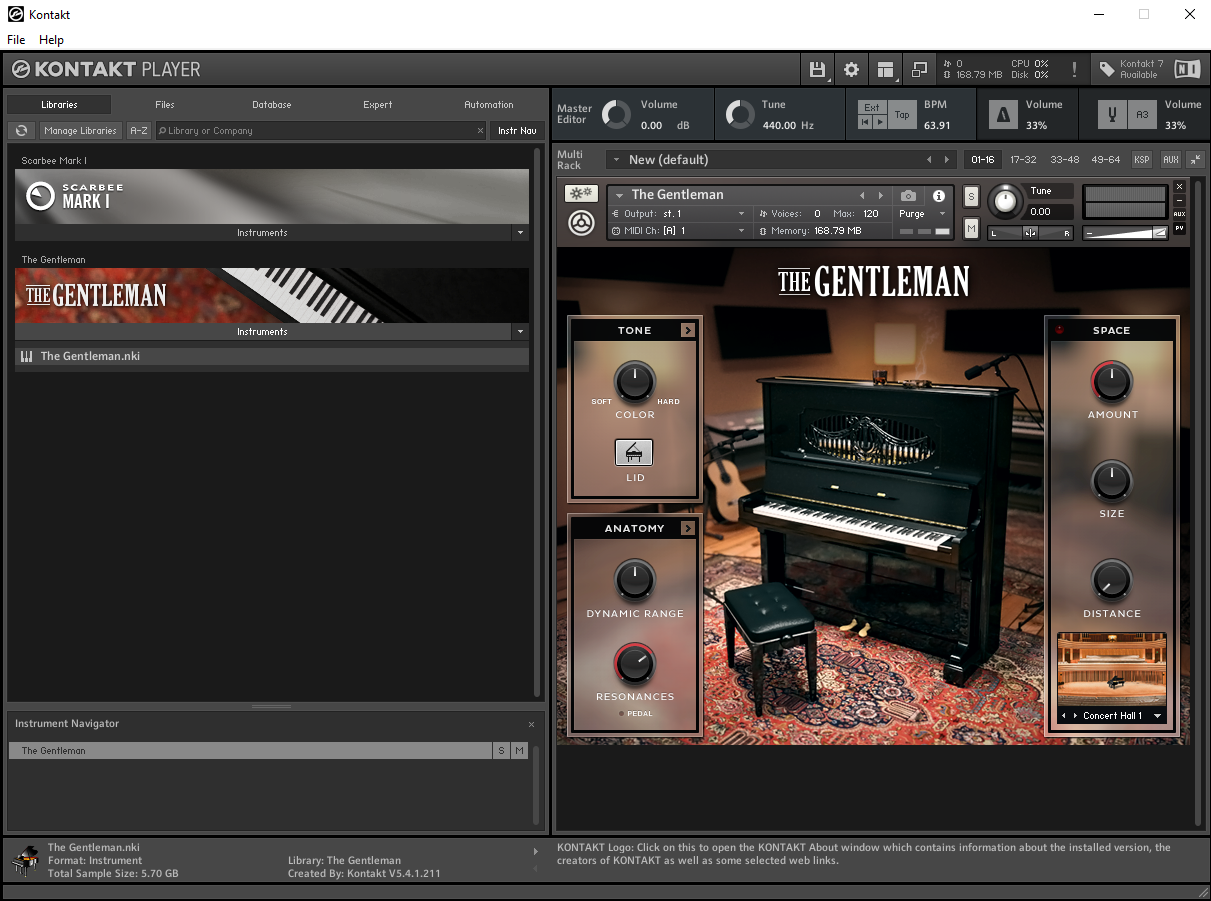Image resolution: width=1211 pixels, height=901 pixels.
Task: Expand the info pane arrow in the status bar
Action: (x=536, y=852)
